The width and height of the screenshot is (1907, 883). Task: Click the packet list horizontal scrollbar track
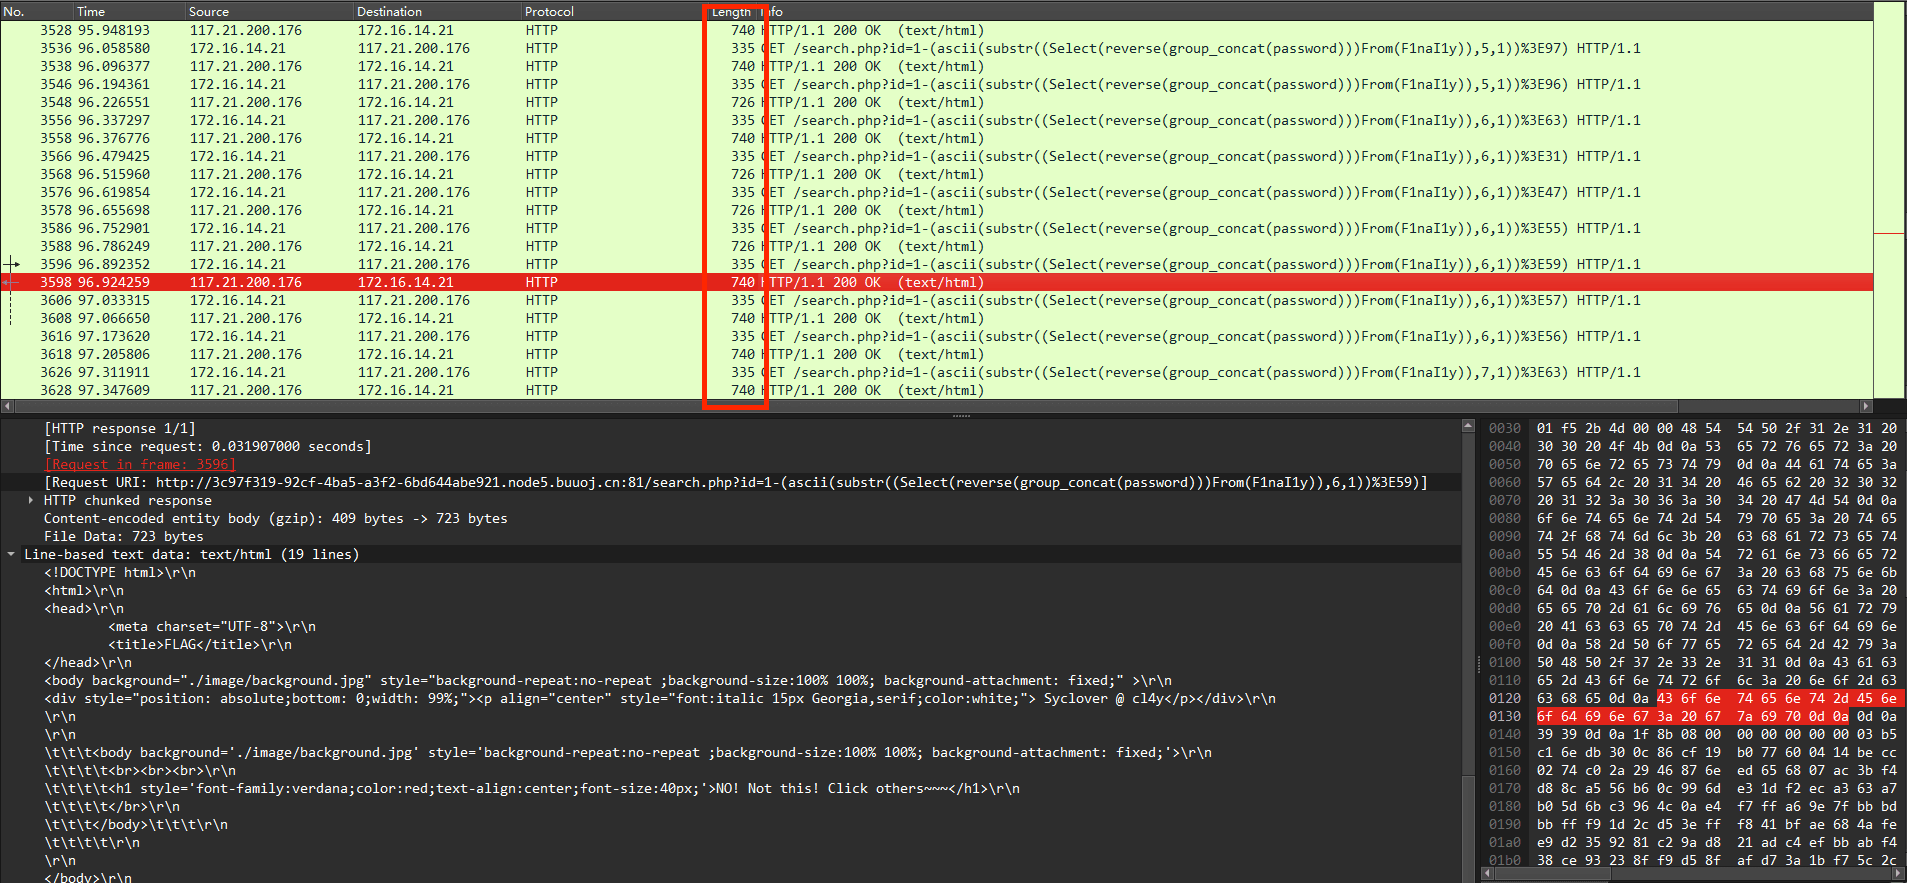click(936, 406)
